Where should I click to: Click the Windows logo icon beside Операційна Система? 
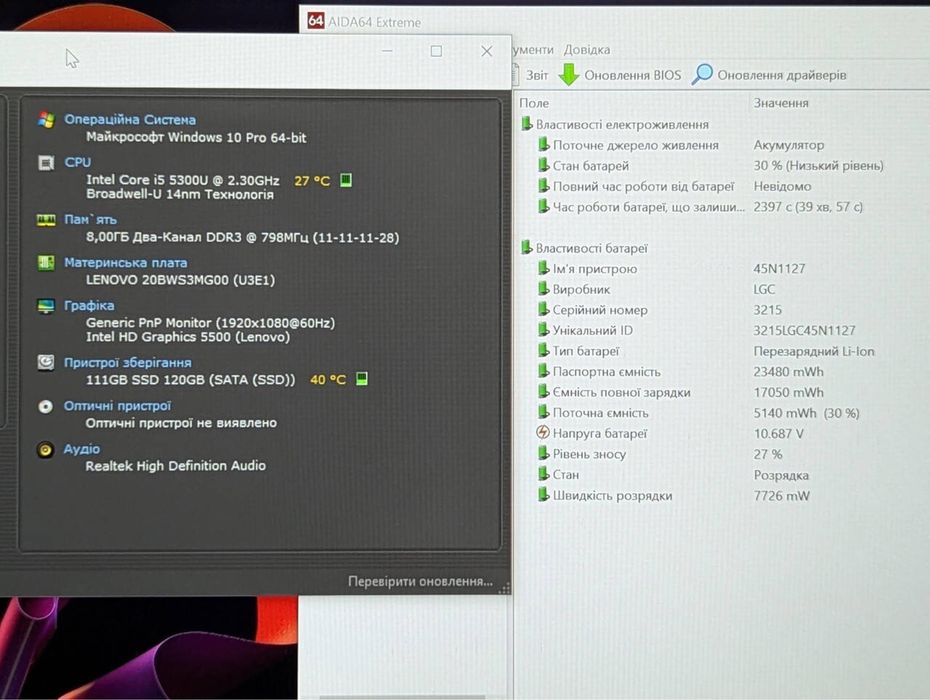click(46, 119)
